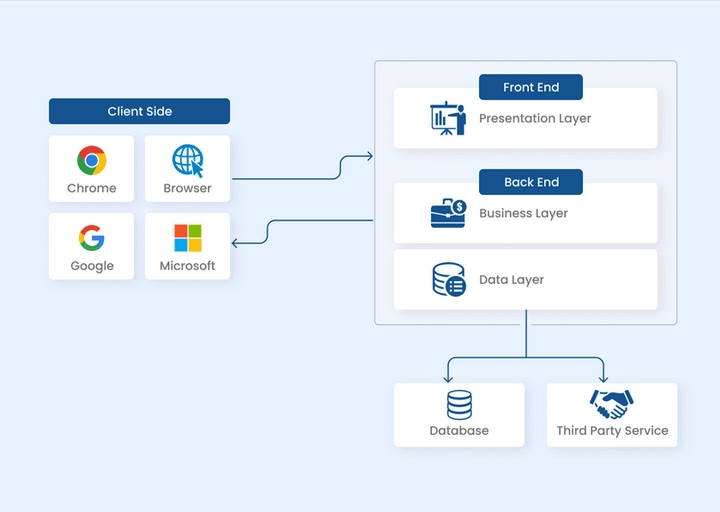Click the Business Layer briefcase icon
The width and height of the screenshot is (720, 512).
click(x=448, y=213)
